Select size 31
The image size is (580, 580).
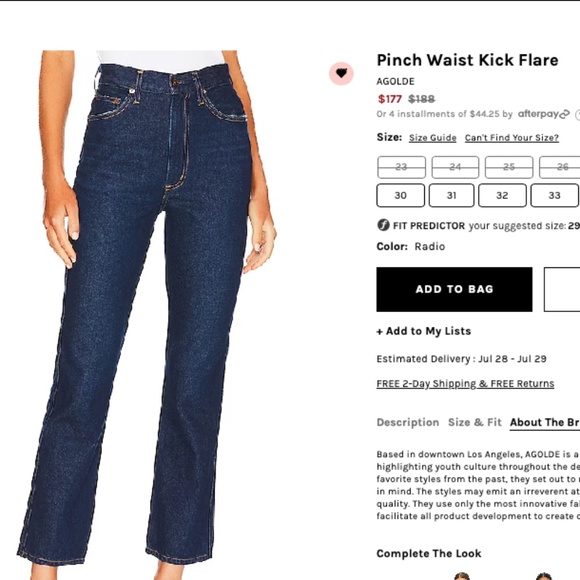pyautogui.click(x=451, y=195)
